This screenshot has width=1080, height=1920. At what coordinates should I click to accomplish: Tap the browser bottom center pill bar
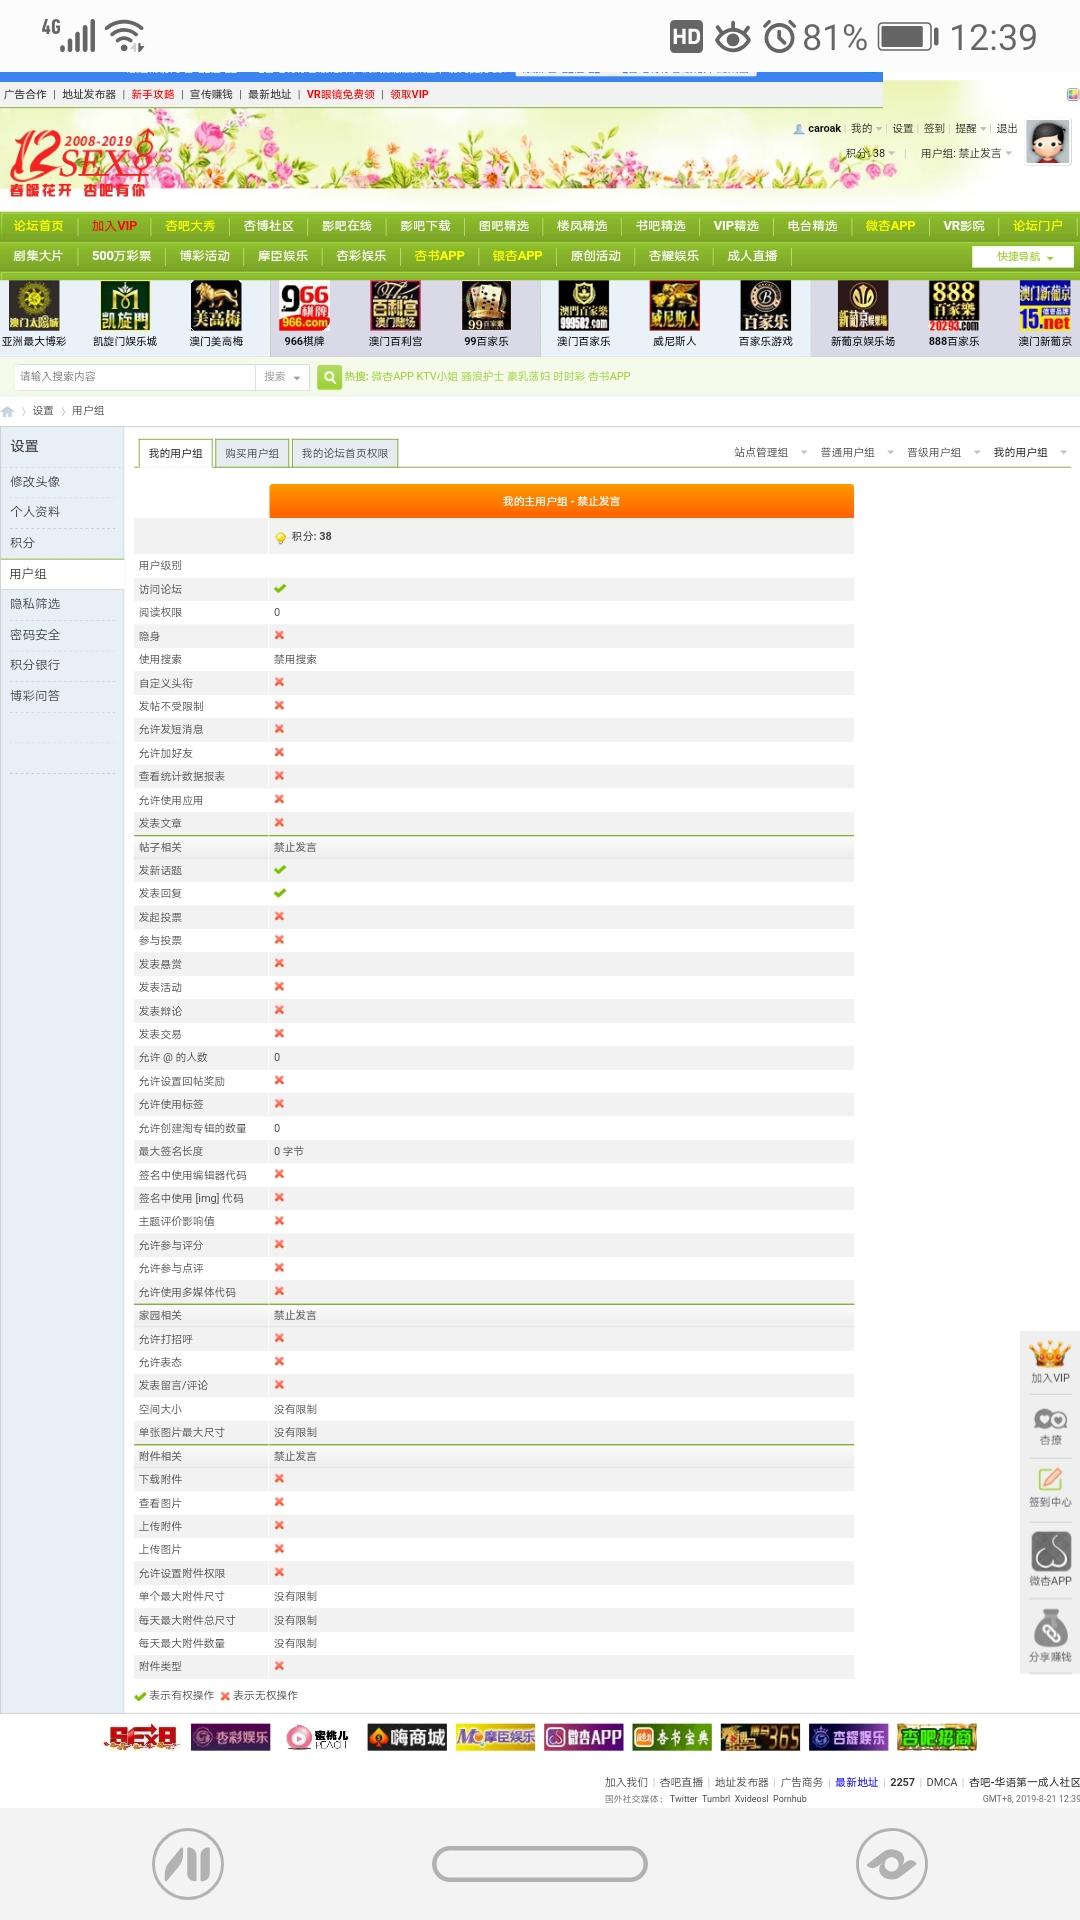[x=540, y=1864]
